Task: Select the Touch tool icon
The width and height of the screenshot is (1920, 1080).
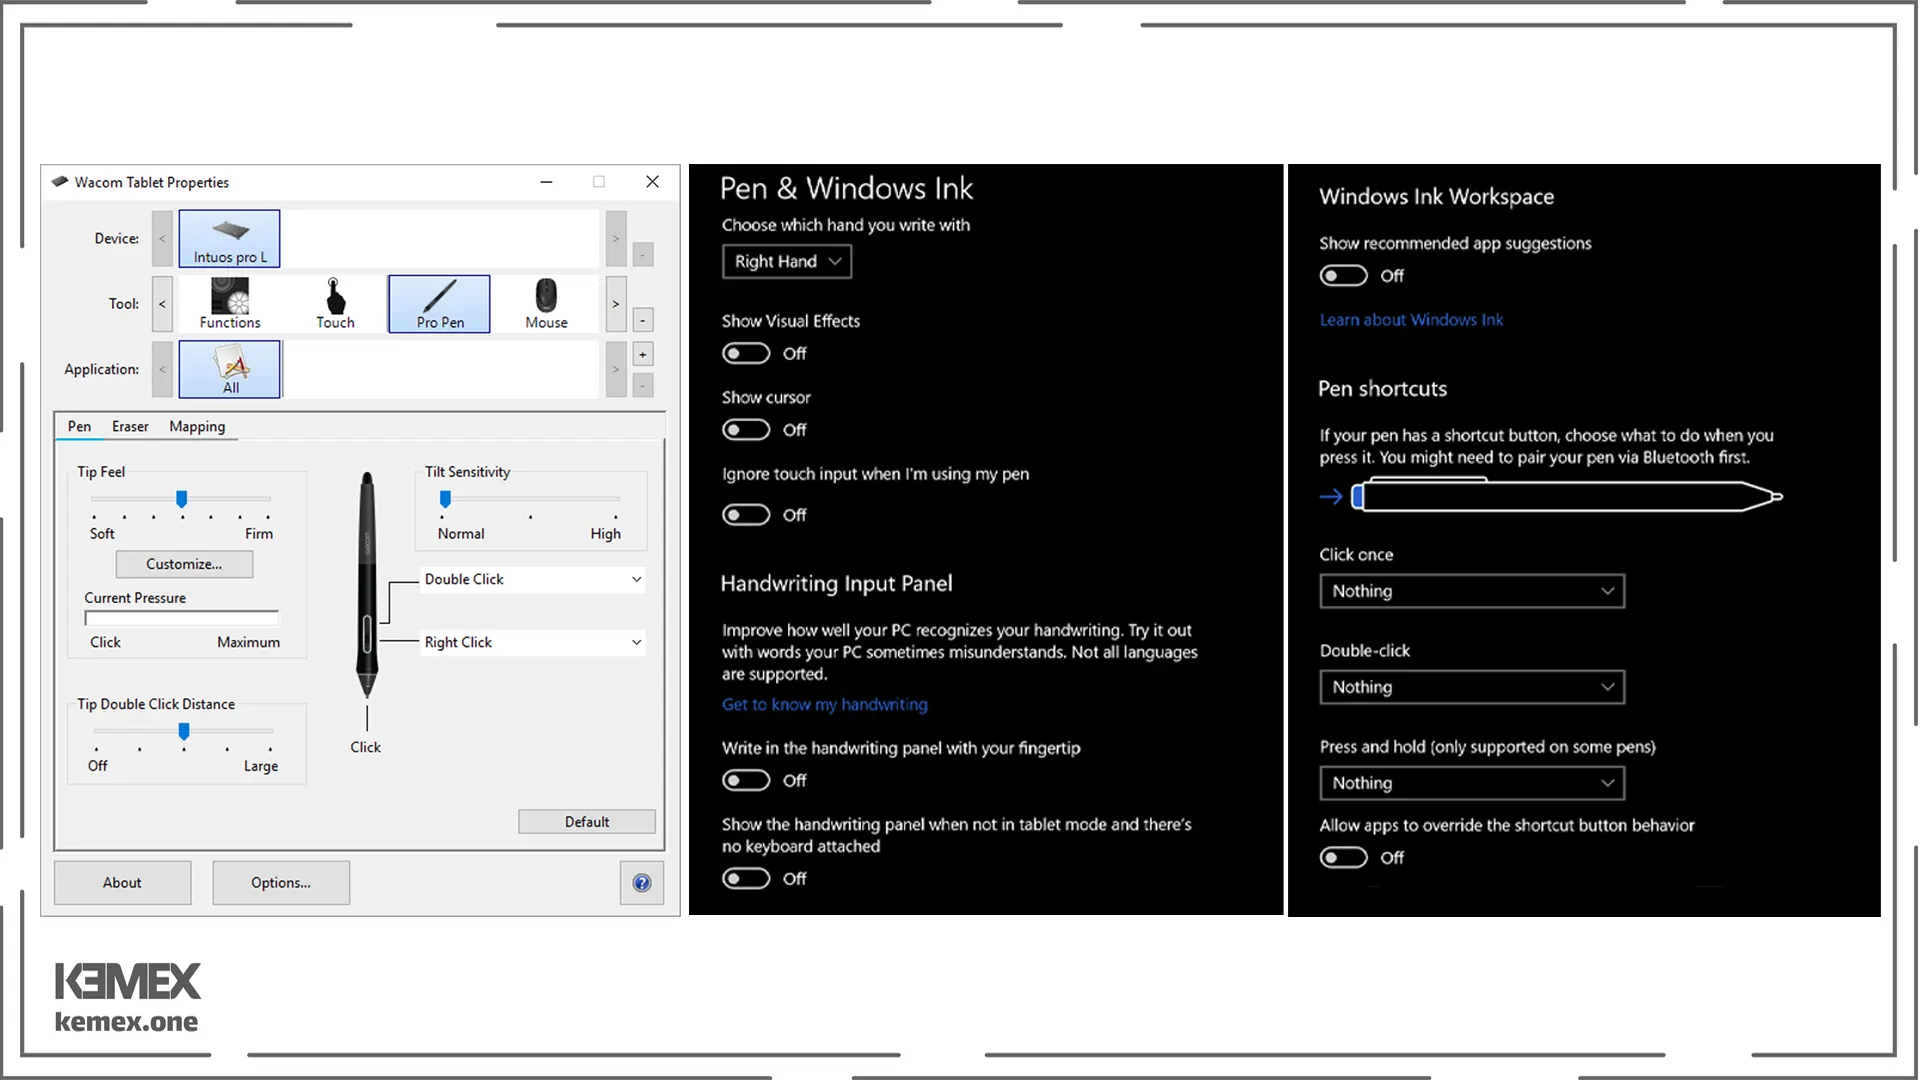Action: pyautogui.click(x=335, y=303)
